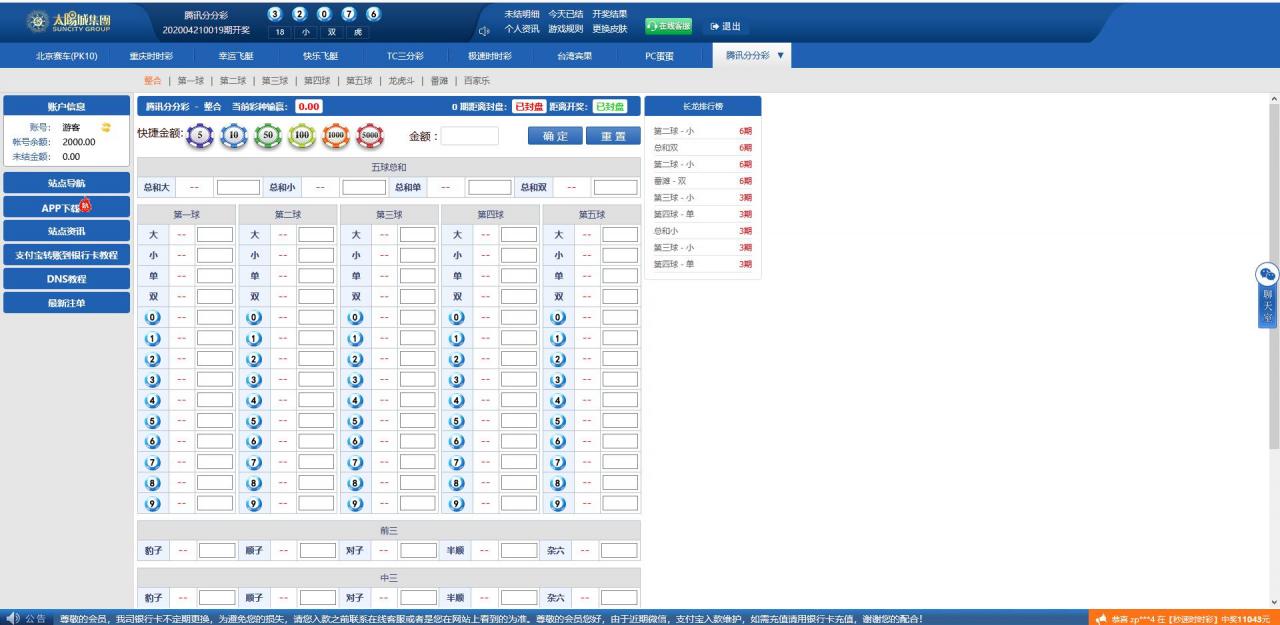Select the 龙虎斗 sub-menu item
Viewport: 1280px width, 625px height.
[404, 81]
